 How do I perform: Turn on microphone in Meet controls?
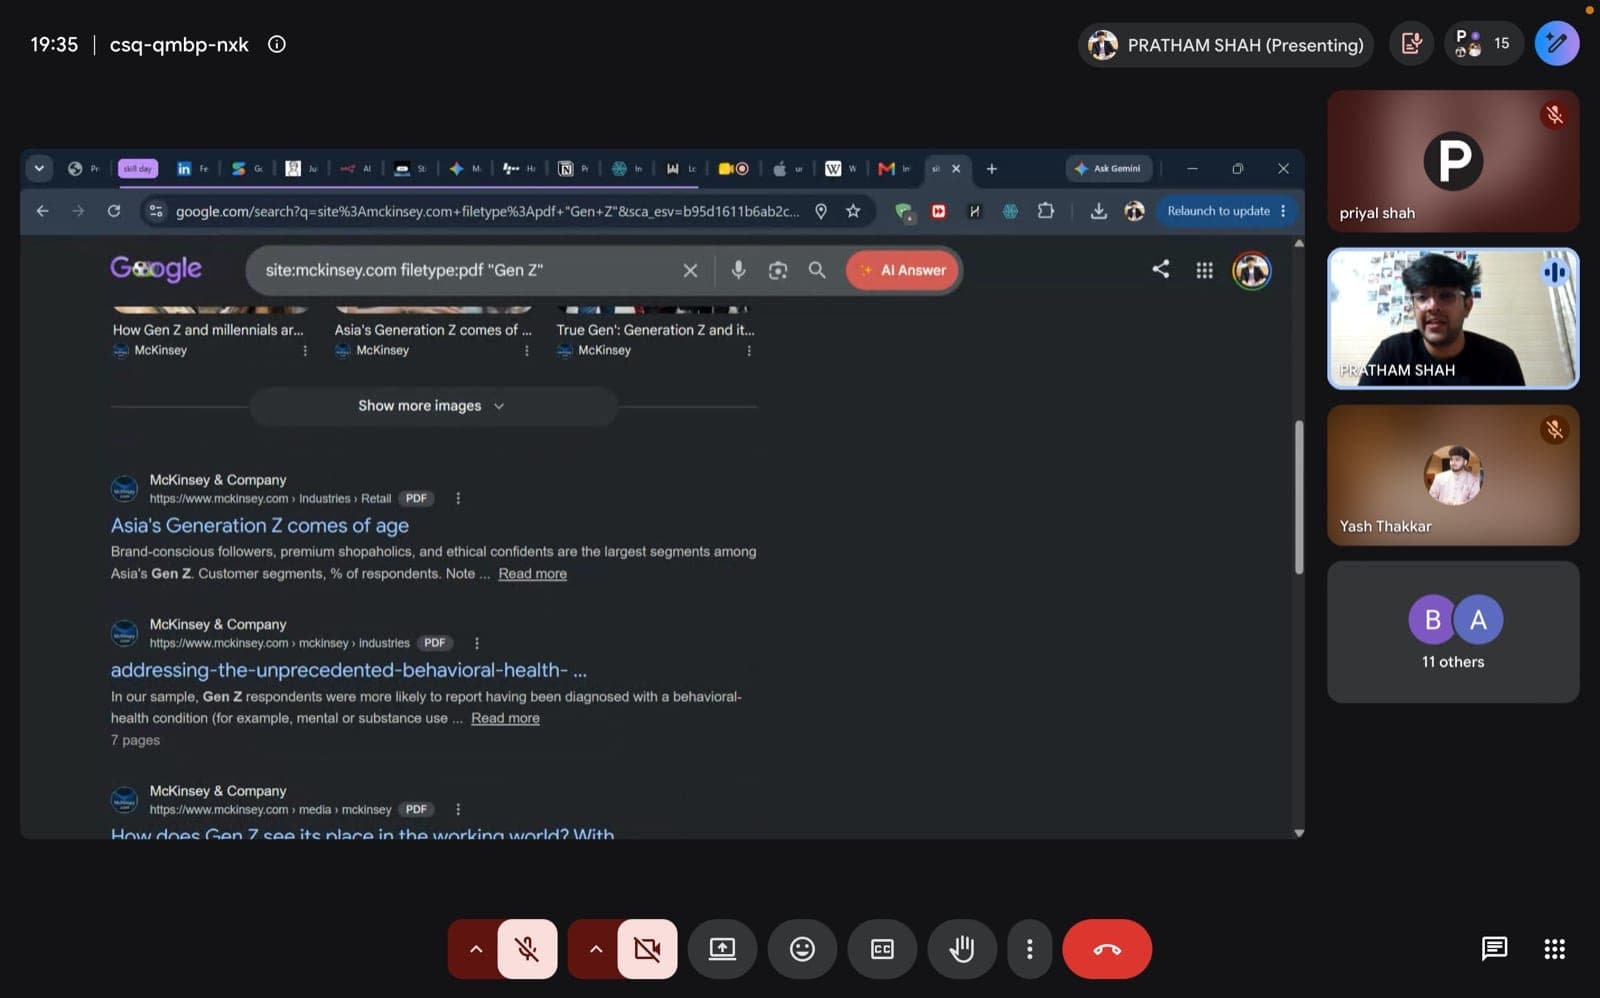(527, 949)
